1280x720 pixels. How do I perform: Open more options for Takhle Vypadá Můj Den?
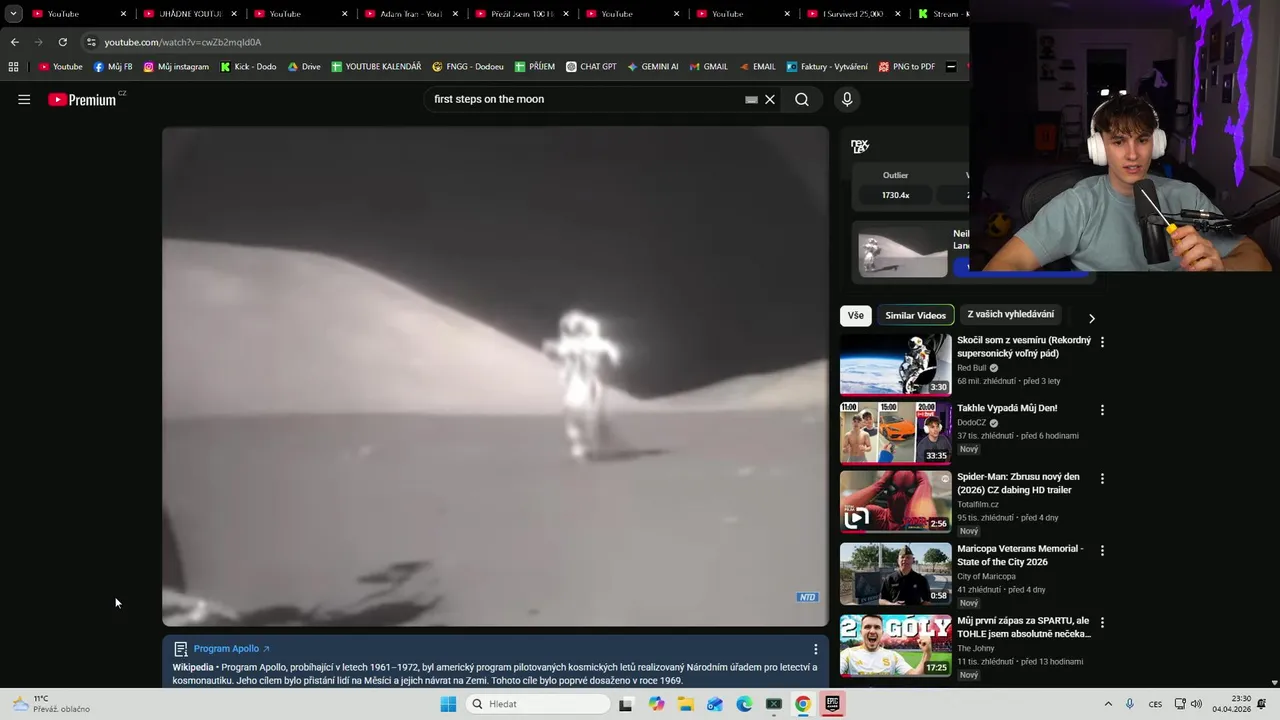[1102, 410]
